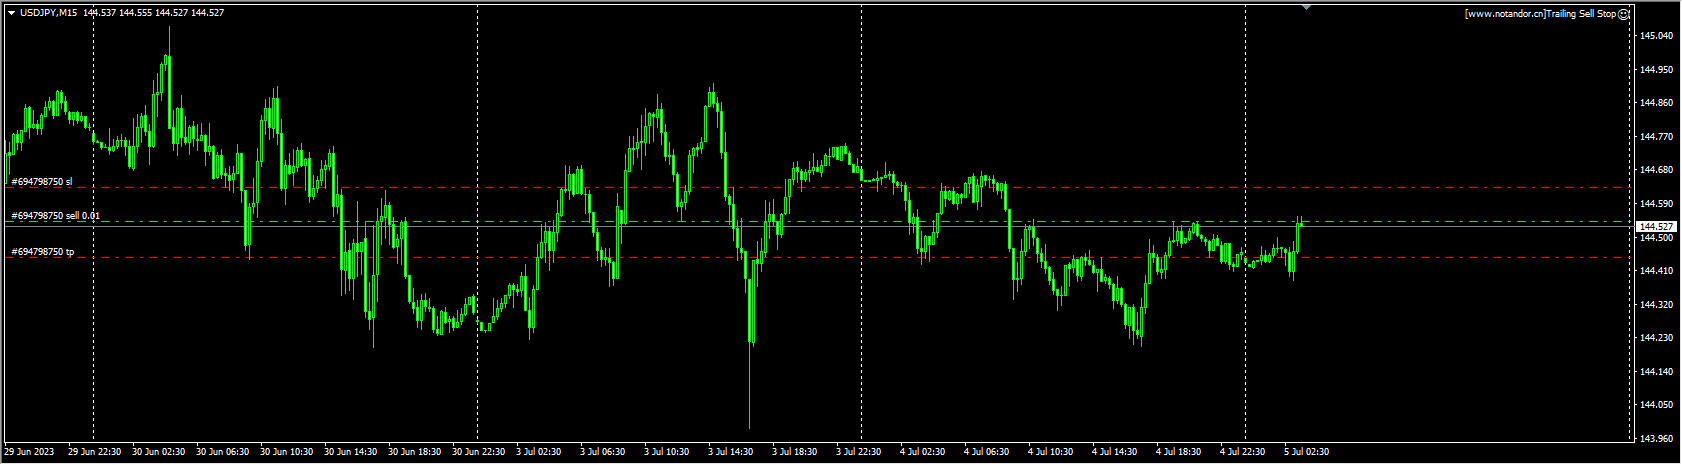The width and height of the screenshot is (1682, 465).
Task: Click the 144.860 price scale label
Action: 1657,103
